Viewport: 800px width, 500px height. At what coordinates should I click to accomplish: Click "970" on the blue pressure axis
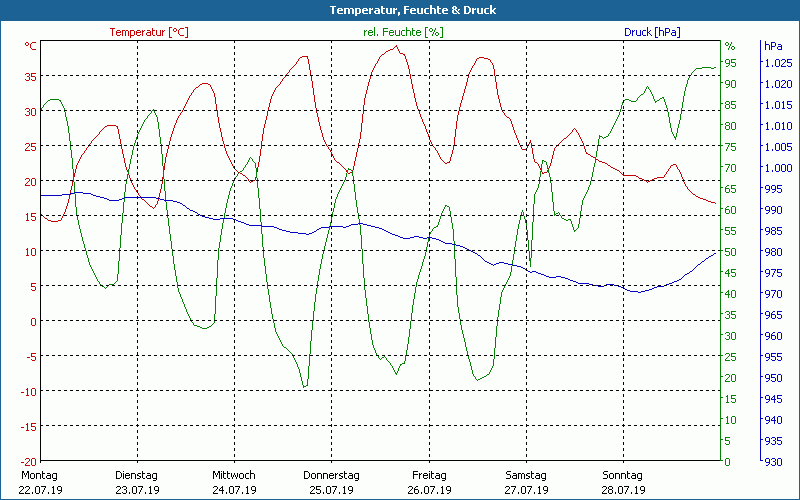(773, 294)
